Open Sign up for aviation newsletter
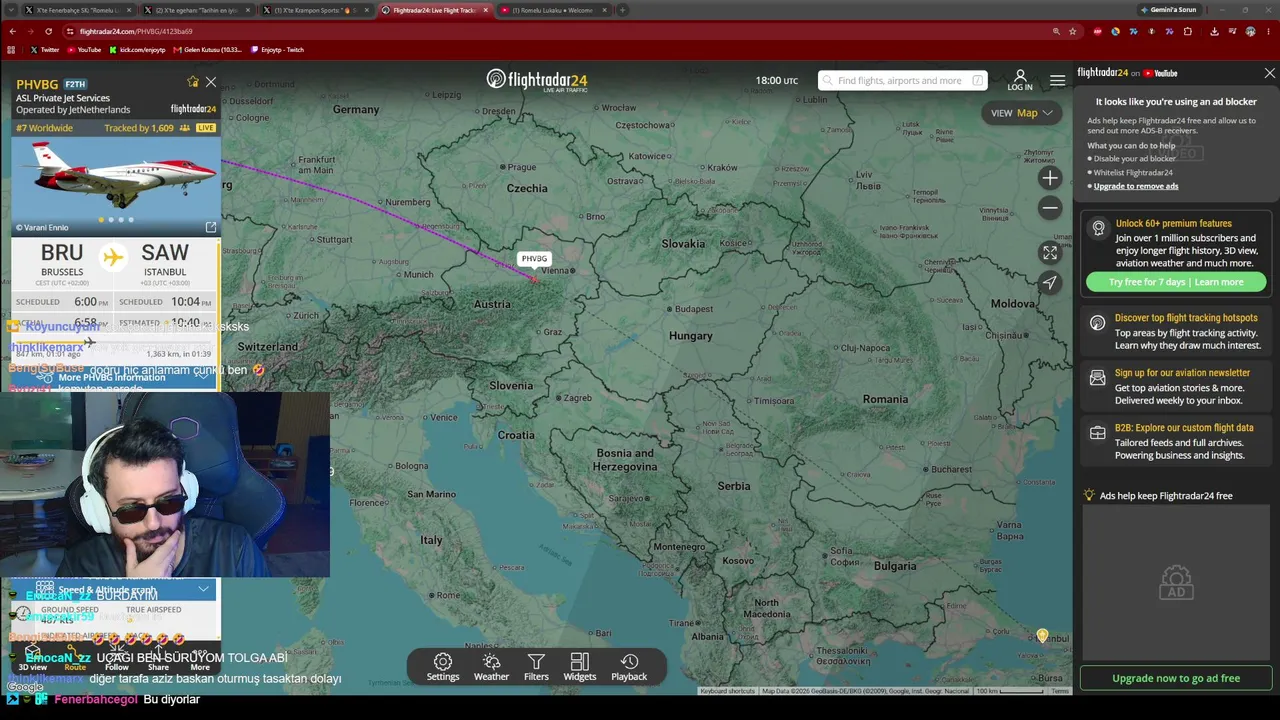Image resolution: width=1280 pixels, height=720 pixels. click(1176, 387)
